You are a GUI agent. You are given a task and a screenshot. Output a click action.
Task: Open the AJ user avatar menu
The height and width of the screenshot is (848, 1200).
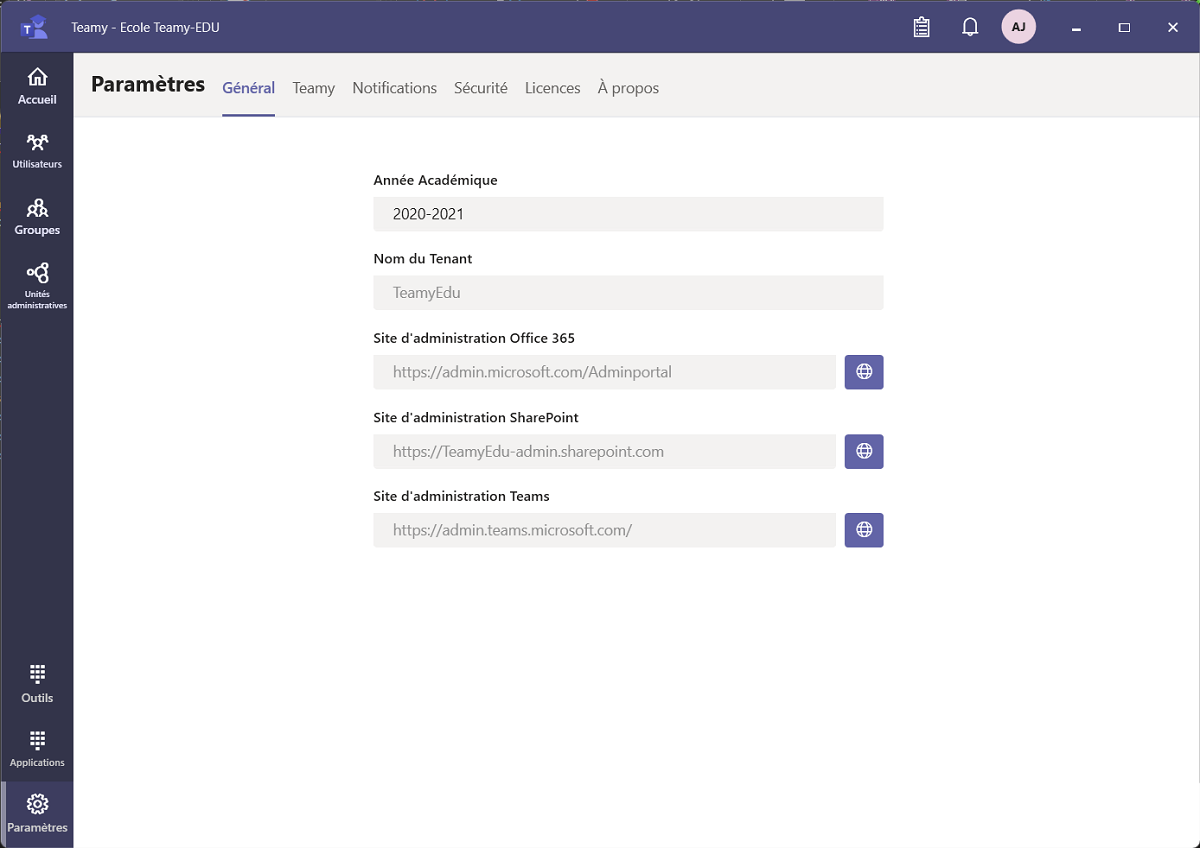[1018, 27]
